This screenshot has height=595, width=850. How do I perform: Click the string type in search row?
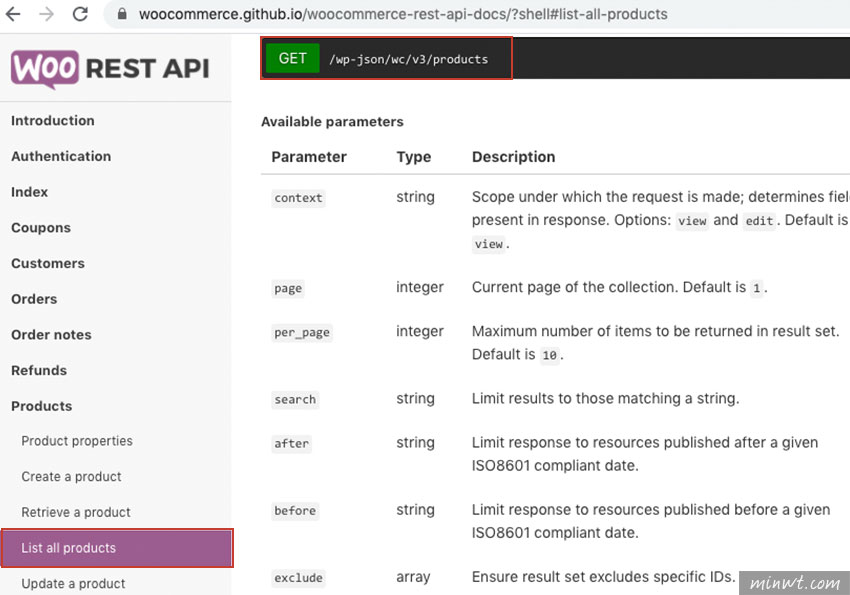tap(415, 399)
